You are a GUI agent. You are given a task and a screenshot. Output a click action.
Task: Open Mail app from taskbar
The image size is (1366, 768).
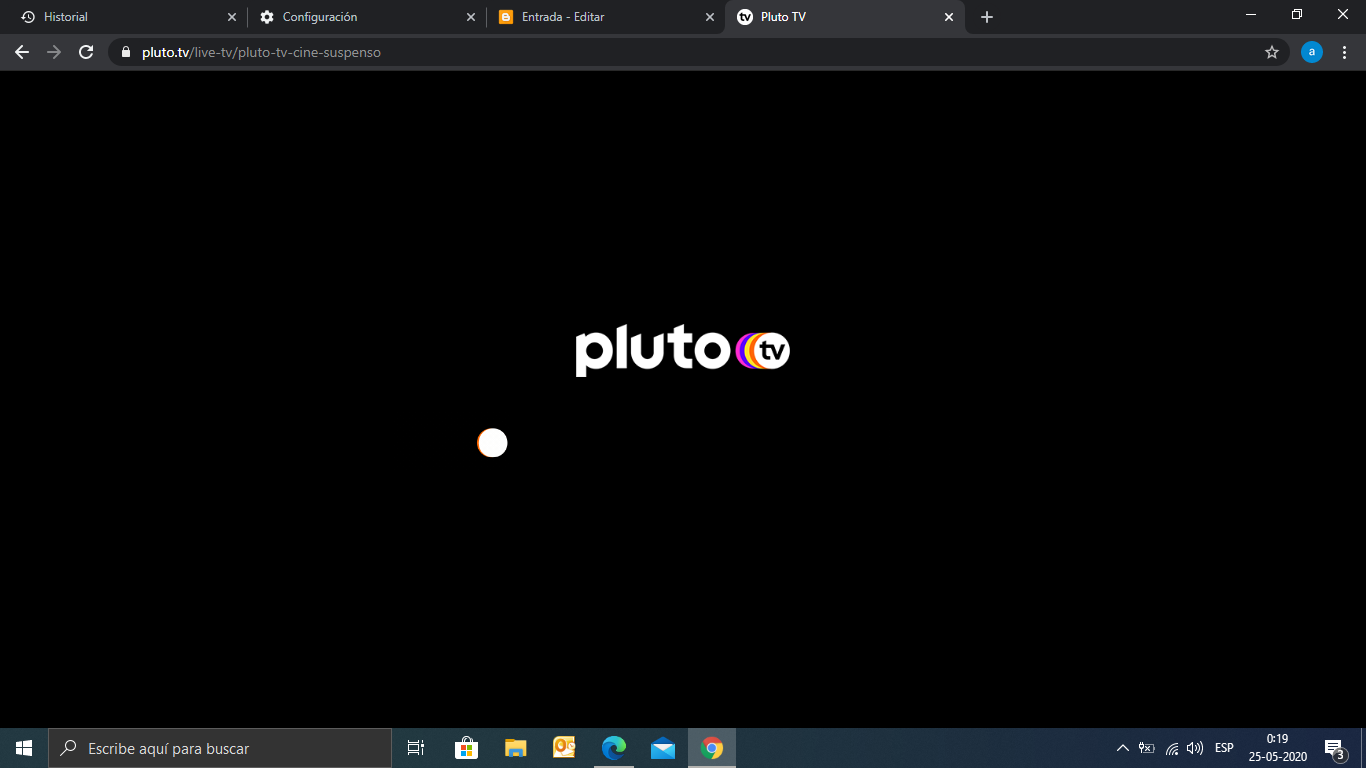662,748
